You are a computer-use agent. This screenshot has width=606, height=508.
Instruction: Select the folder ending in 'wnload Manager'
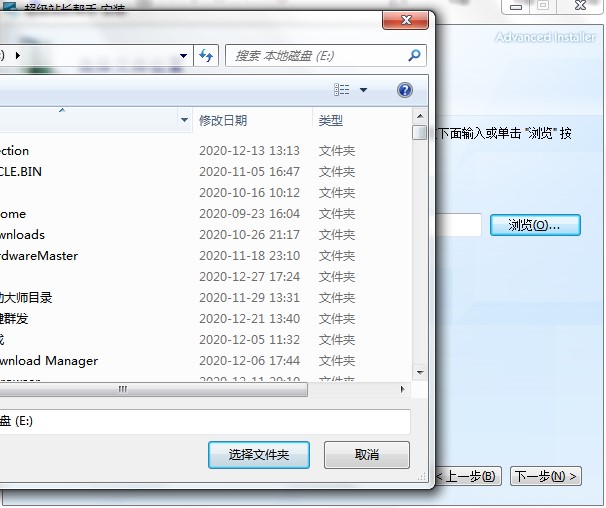click(49, 361)
